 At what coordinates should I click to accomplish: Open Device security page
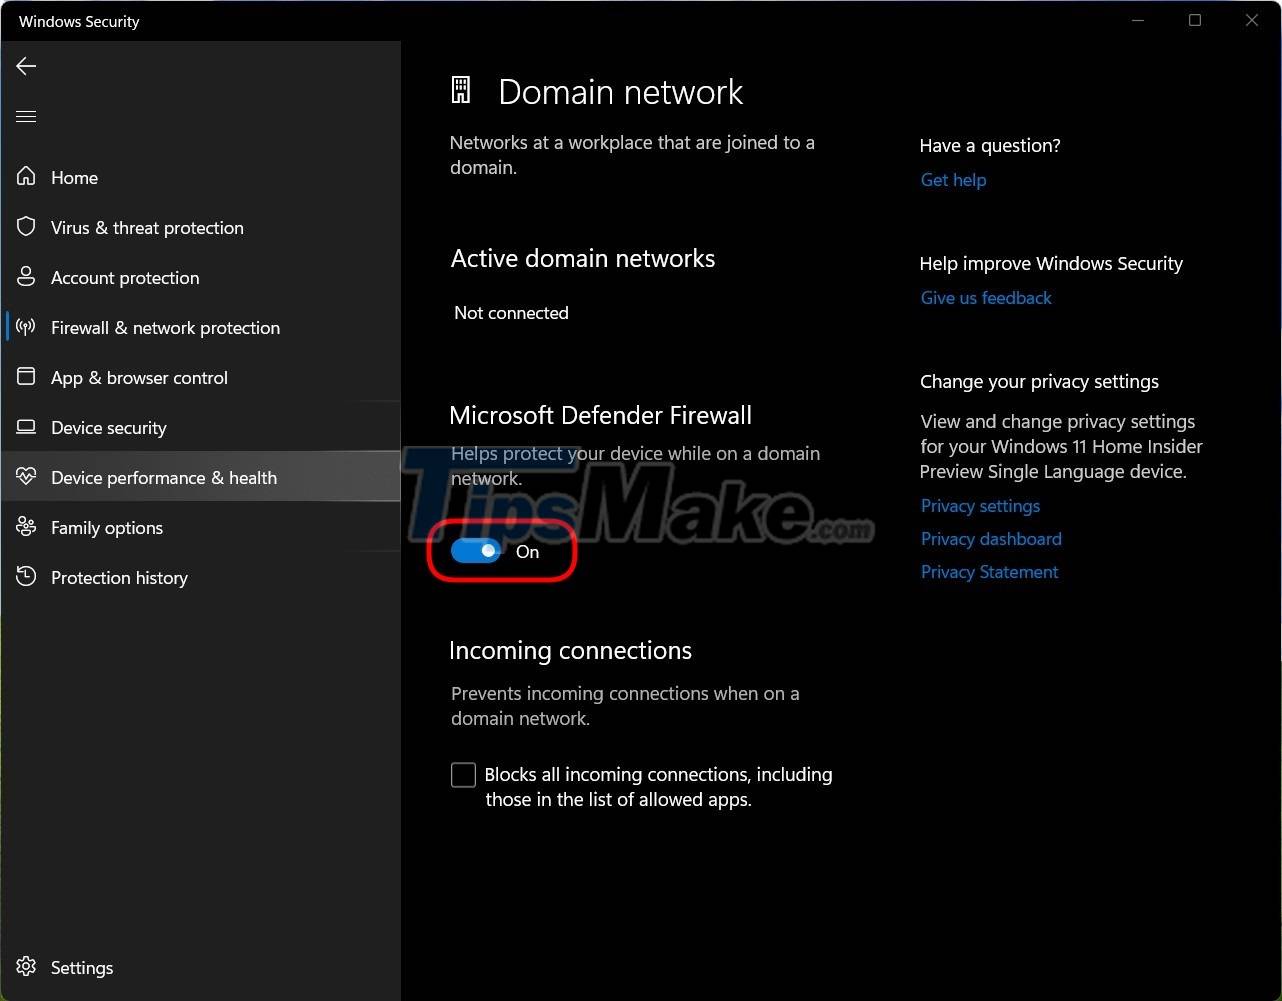pos(200,427)
